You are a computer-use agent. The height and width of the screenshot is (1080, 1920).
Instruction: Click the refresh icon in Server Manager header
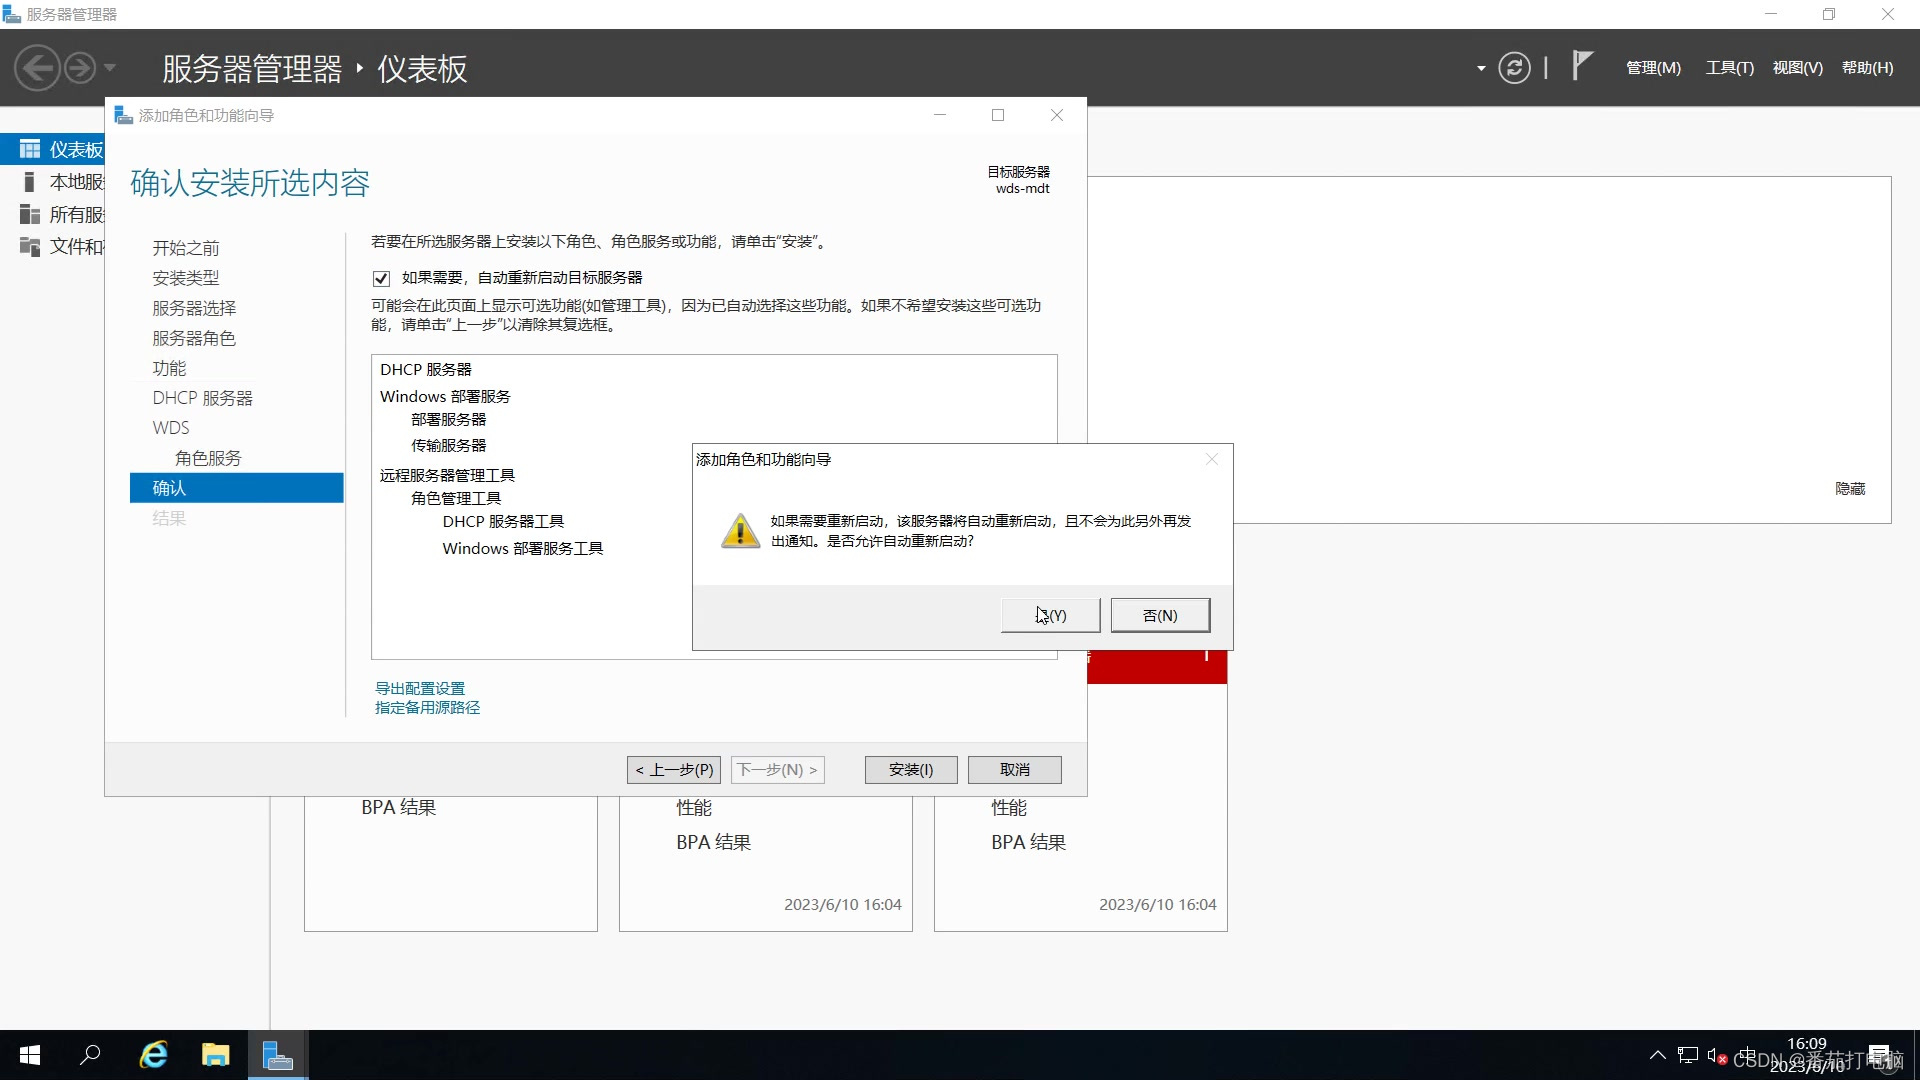point(1514,68)
